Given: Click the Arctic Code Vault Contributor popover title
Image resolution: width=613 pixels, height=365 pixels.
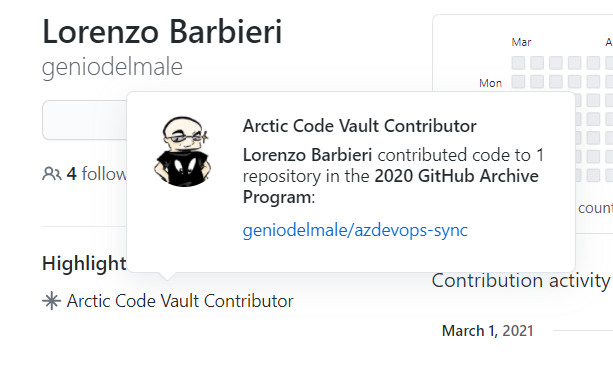Looking at the screenshot, I should (x=360, y=126).
